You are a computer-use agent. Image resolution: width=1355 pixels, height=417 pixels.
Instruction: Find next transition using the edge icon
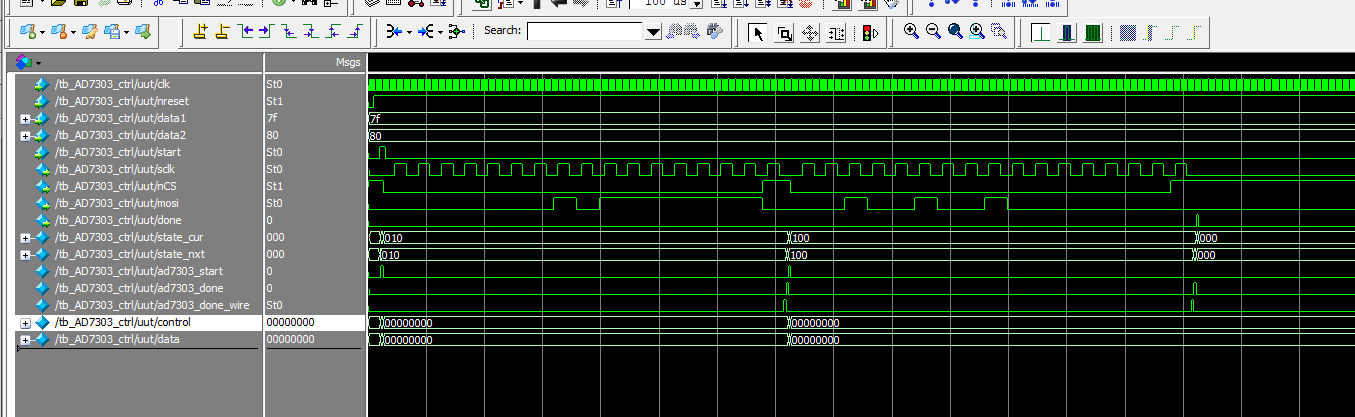[x=265, y=32]
